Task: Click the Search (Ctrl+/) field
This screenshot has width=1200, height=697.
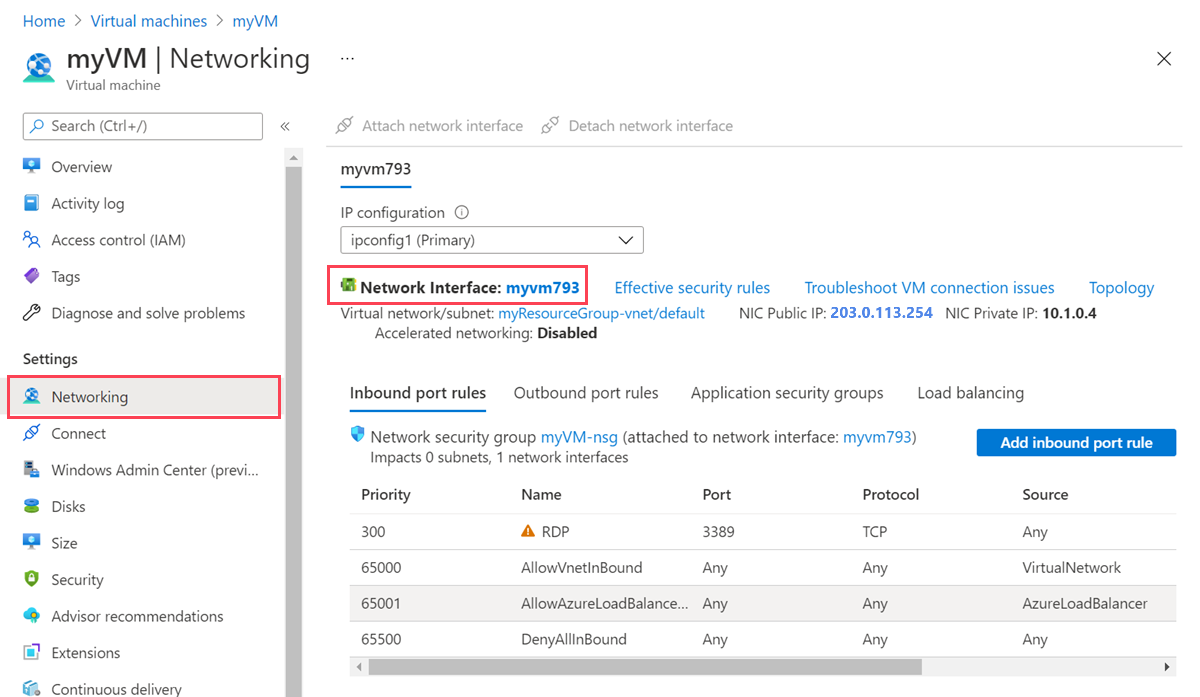Action: click(x=143, y=126)
